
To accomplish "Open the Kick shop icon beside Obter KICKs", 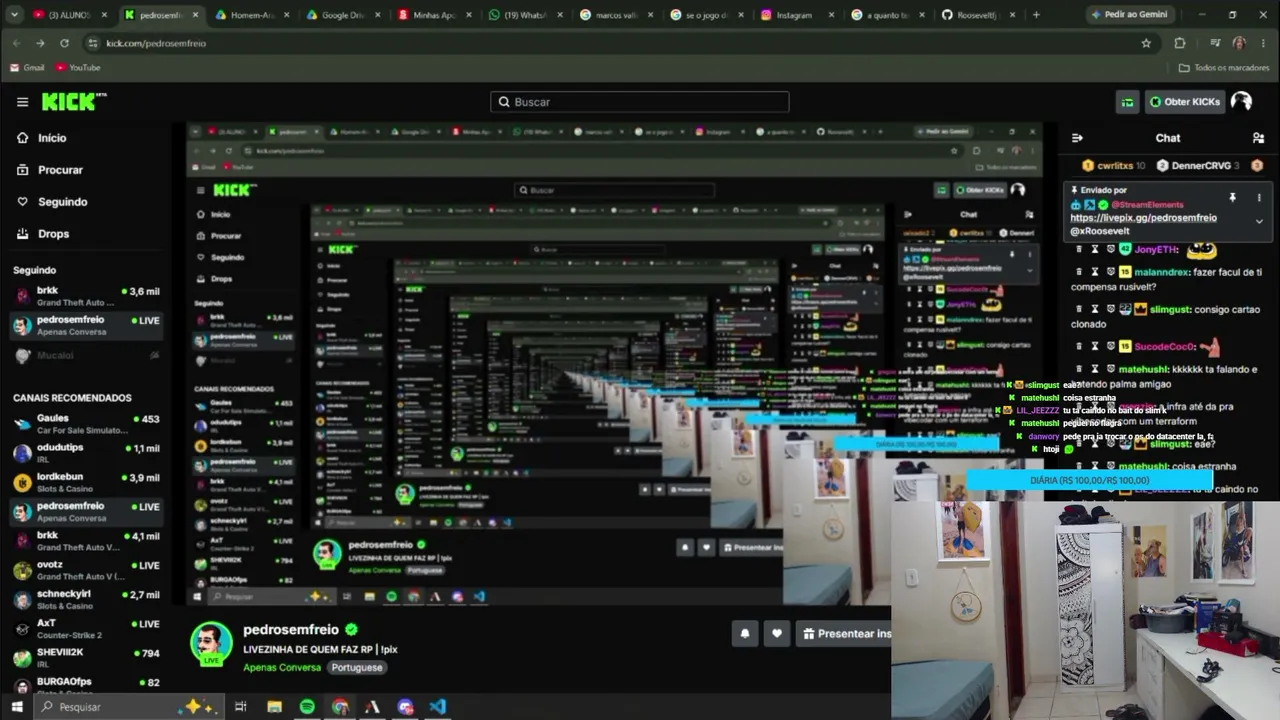I will pos(1127,102).
